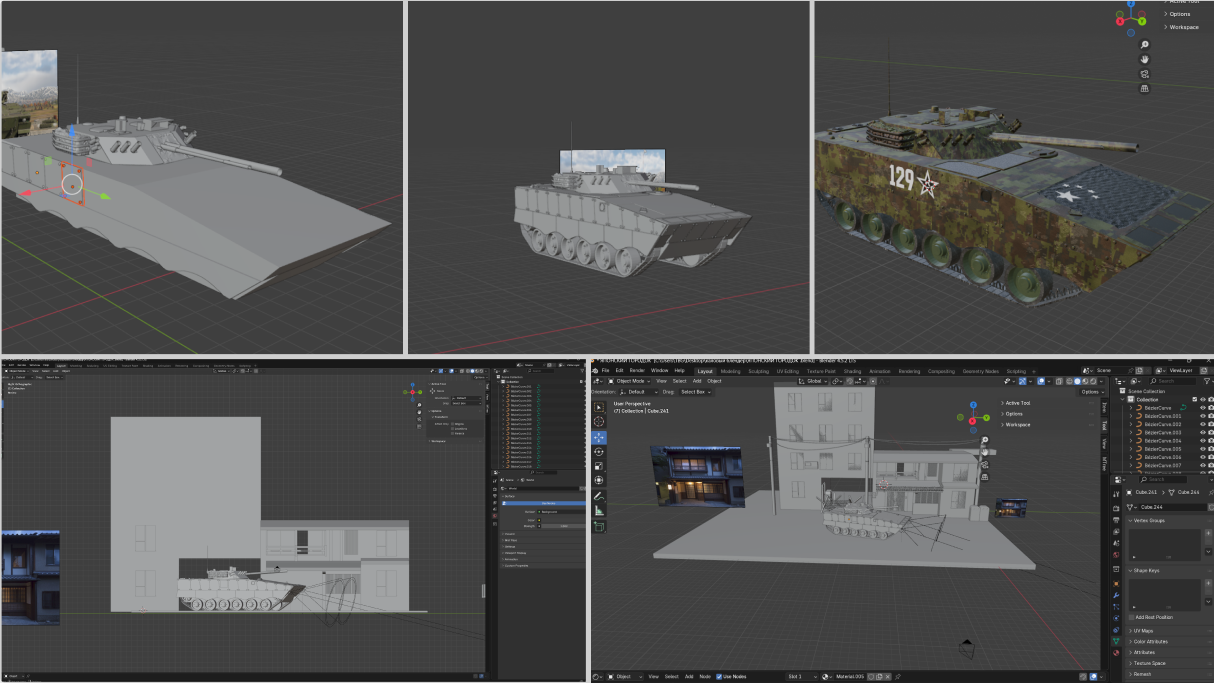Select the Scale tool in bottom-right Blender toolbar
Viewport: 1214px width, 683px height.
(599, 466)
